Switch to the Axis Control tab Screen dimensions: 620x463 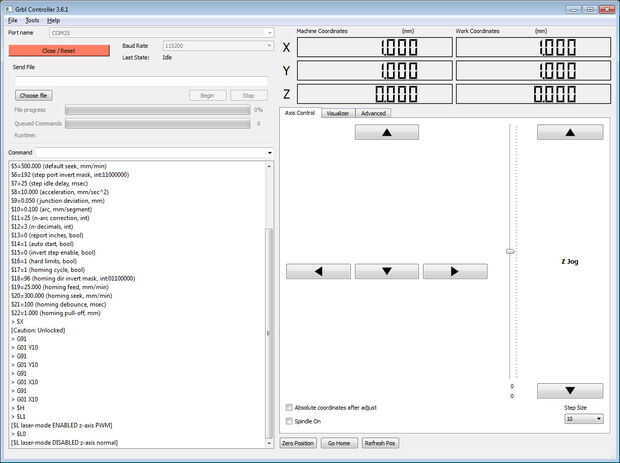click(300, 113)
